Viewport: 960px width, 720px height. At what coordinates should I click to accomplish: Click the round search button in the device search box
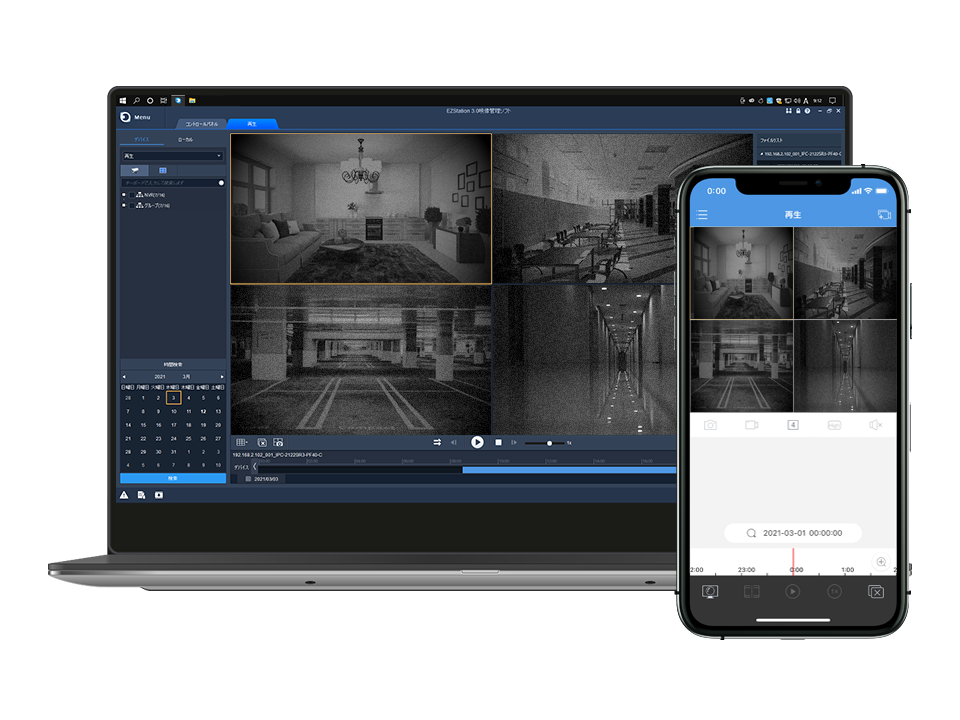(221, 182)
